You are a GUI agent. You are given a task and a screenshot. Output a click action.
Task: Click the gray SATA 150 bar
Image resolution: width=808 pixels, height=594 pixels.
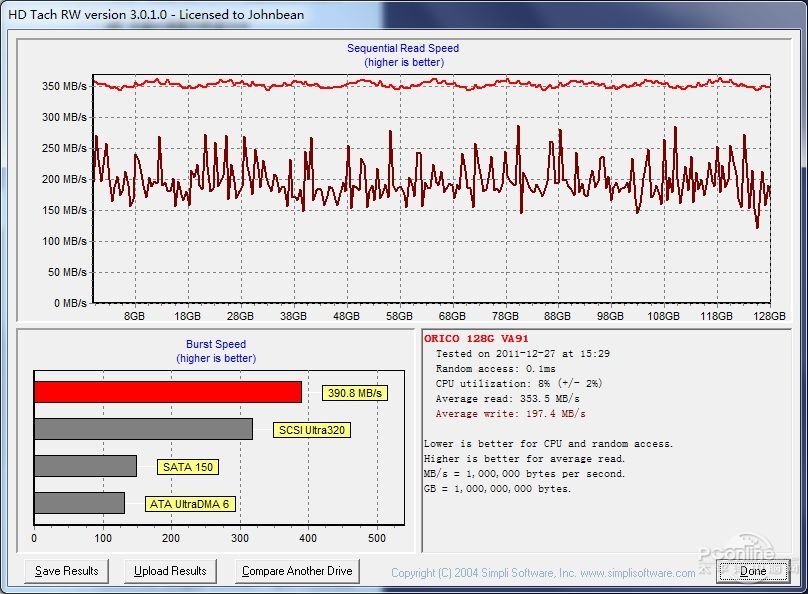click(86, 466)
